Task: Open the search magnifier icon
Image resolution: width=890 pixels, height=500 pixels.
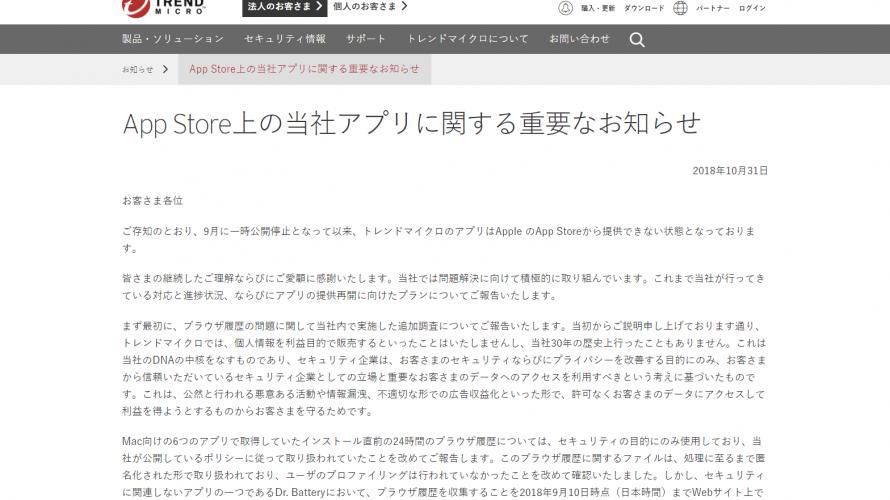Action: 637,40
